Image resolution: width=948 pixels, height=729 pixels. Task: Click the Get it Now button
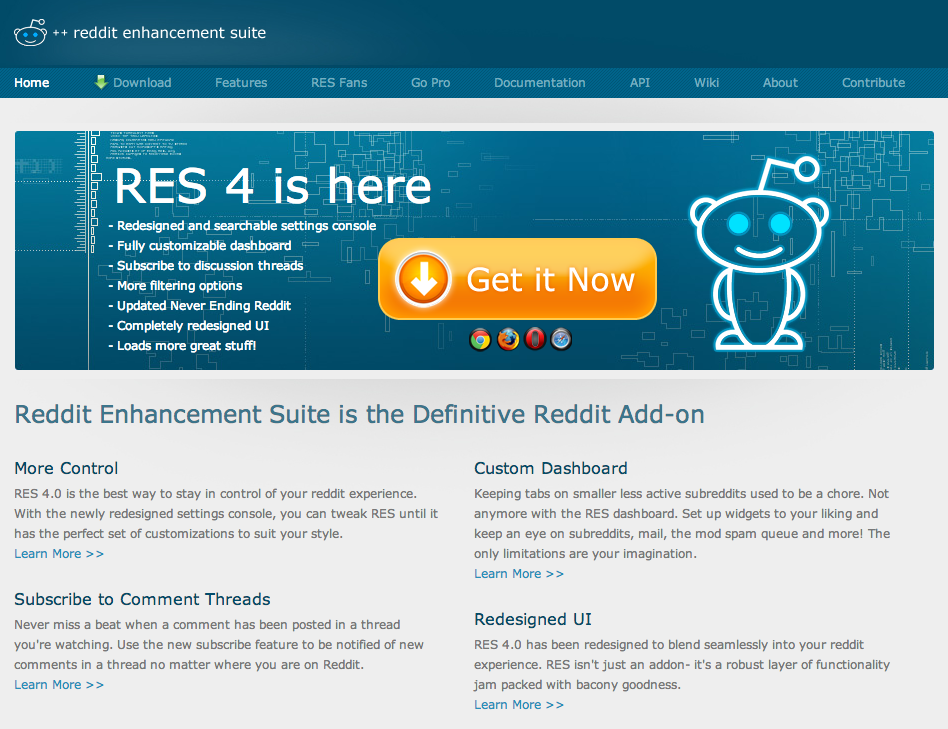click(518, 279)
